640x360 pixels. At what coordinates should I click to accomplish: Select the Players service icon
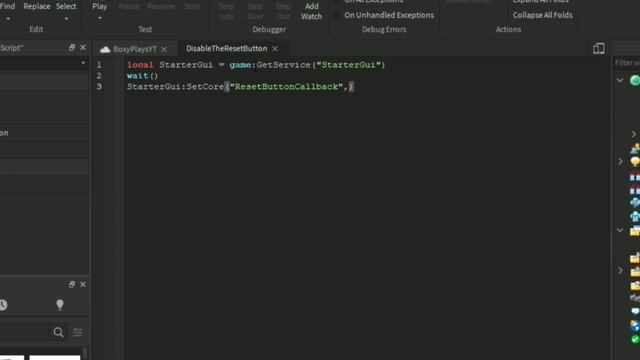635,149
